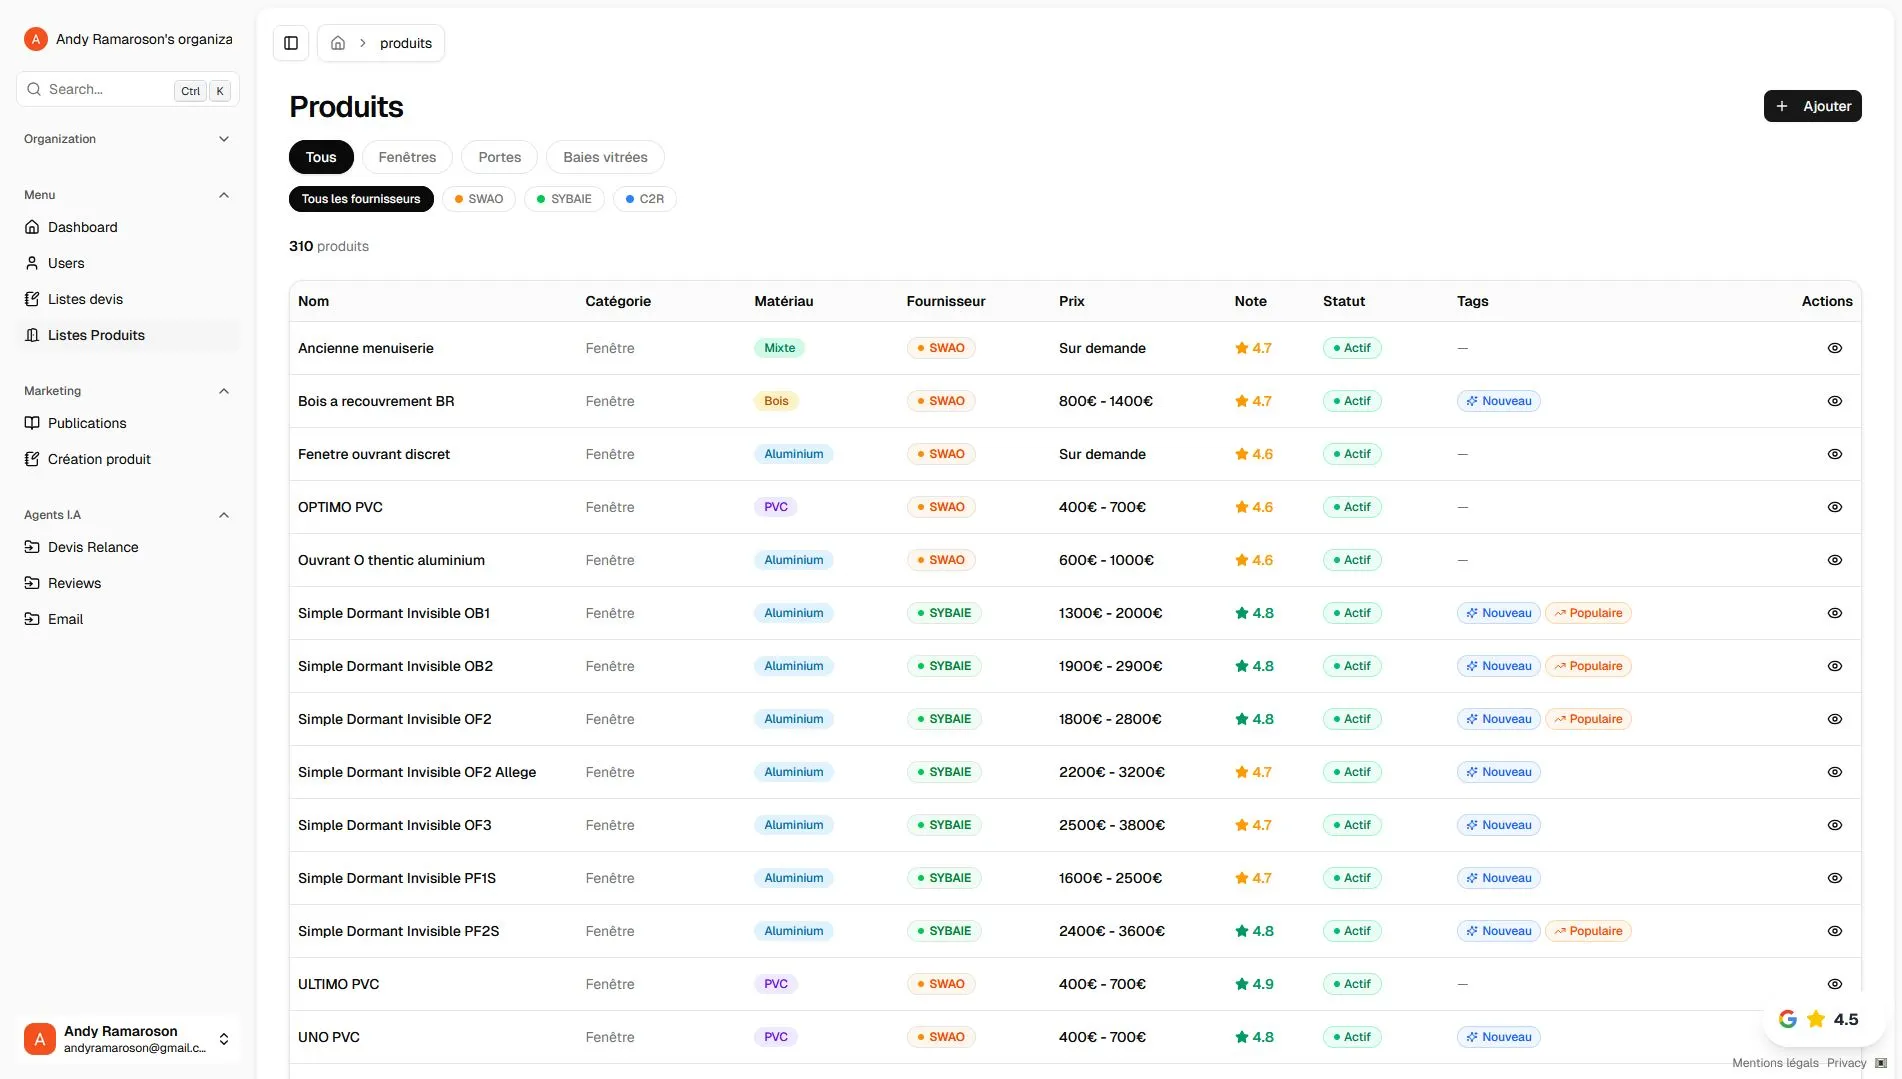Open the Dashboard from the sidebar

(x=82, y=227)
